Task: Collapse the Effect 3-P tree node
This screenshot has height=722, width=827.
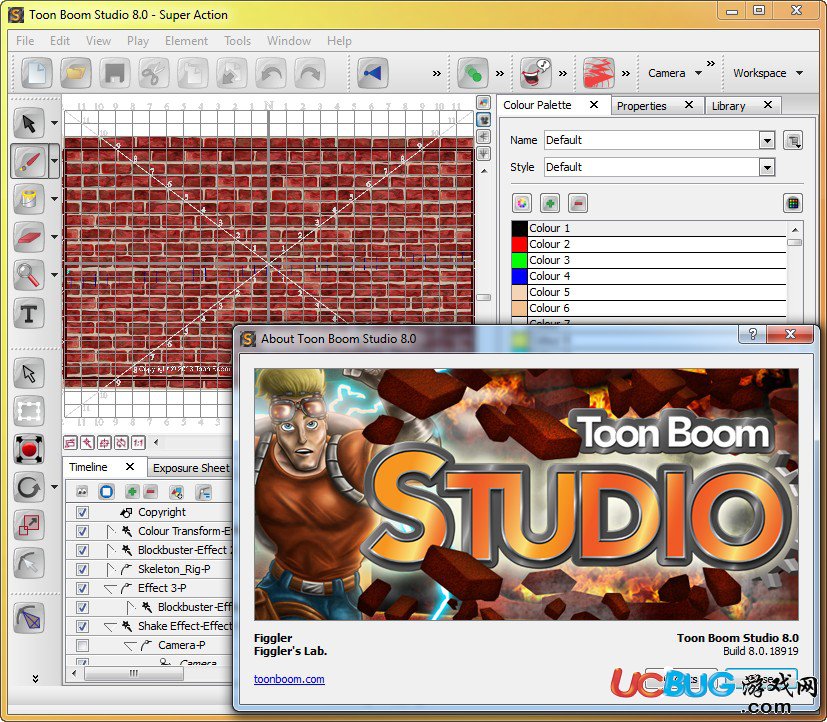Action: pyautogui.click(x=110, y=589)
